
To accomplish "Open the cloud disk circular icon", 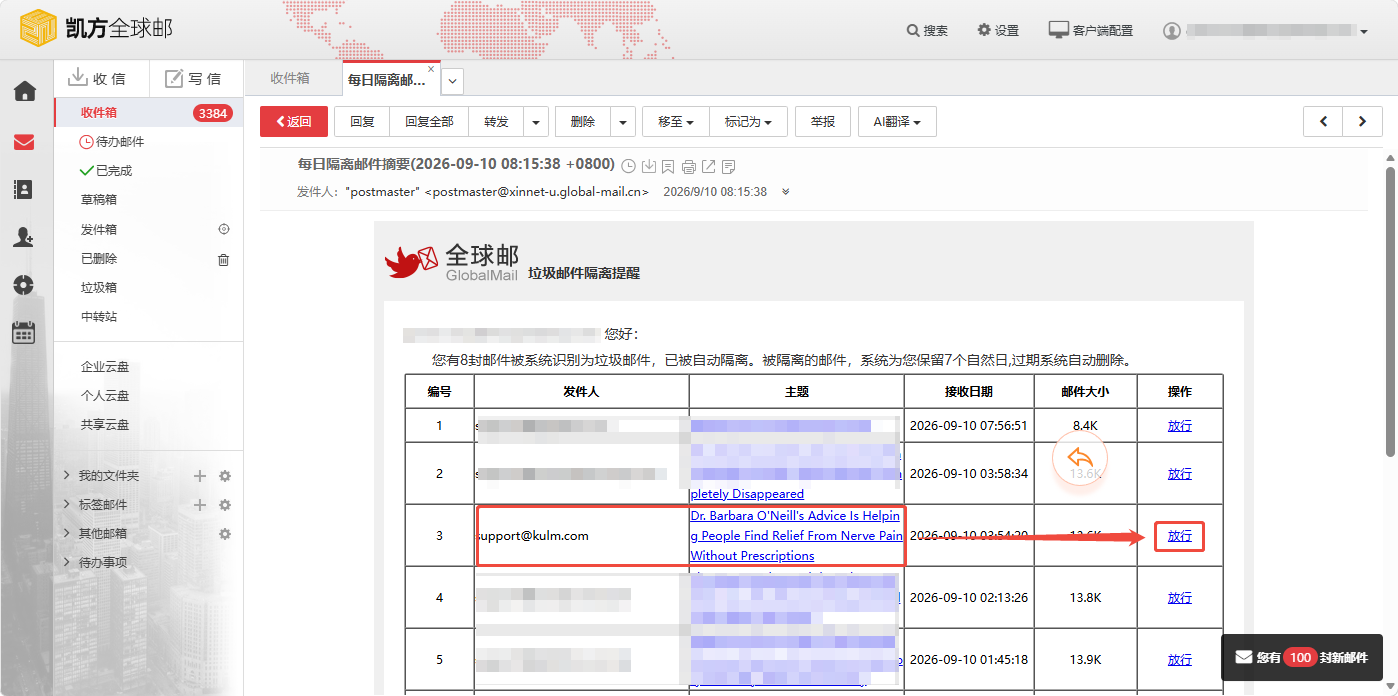I will point(24,285).
